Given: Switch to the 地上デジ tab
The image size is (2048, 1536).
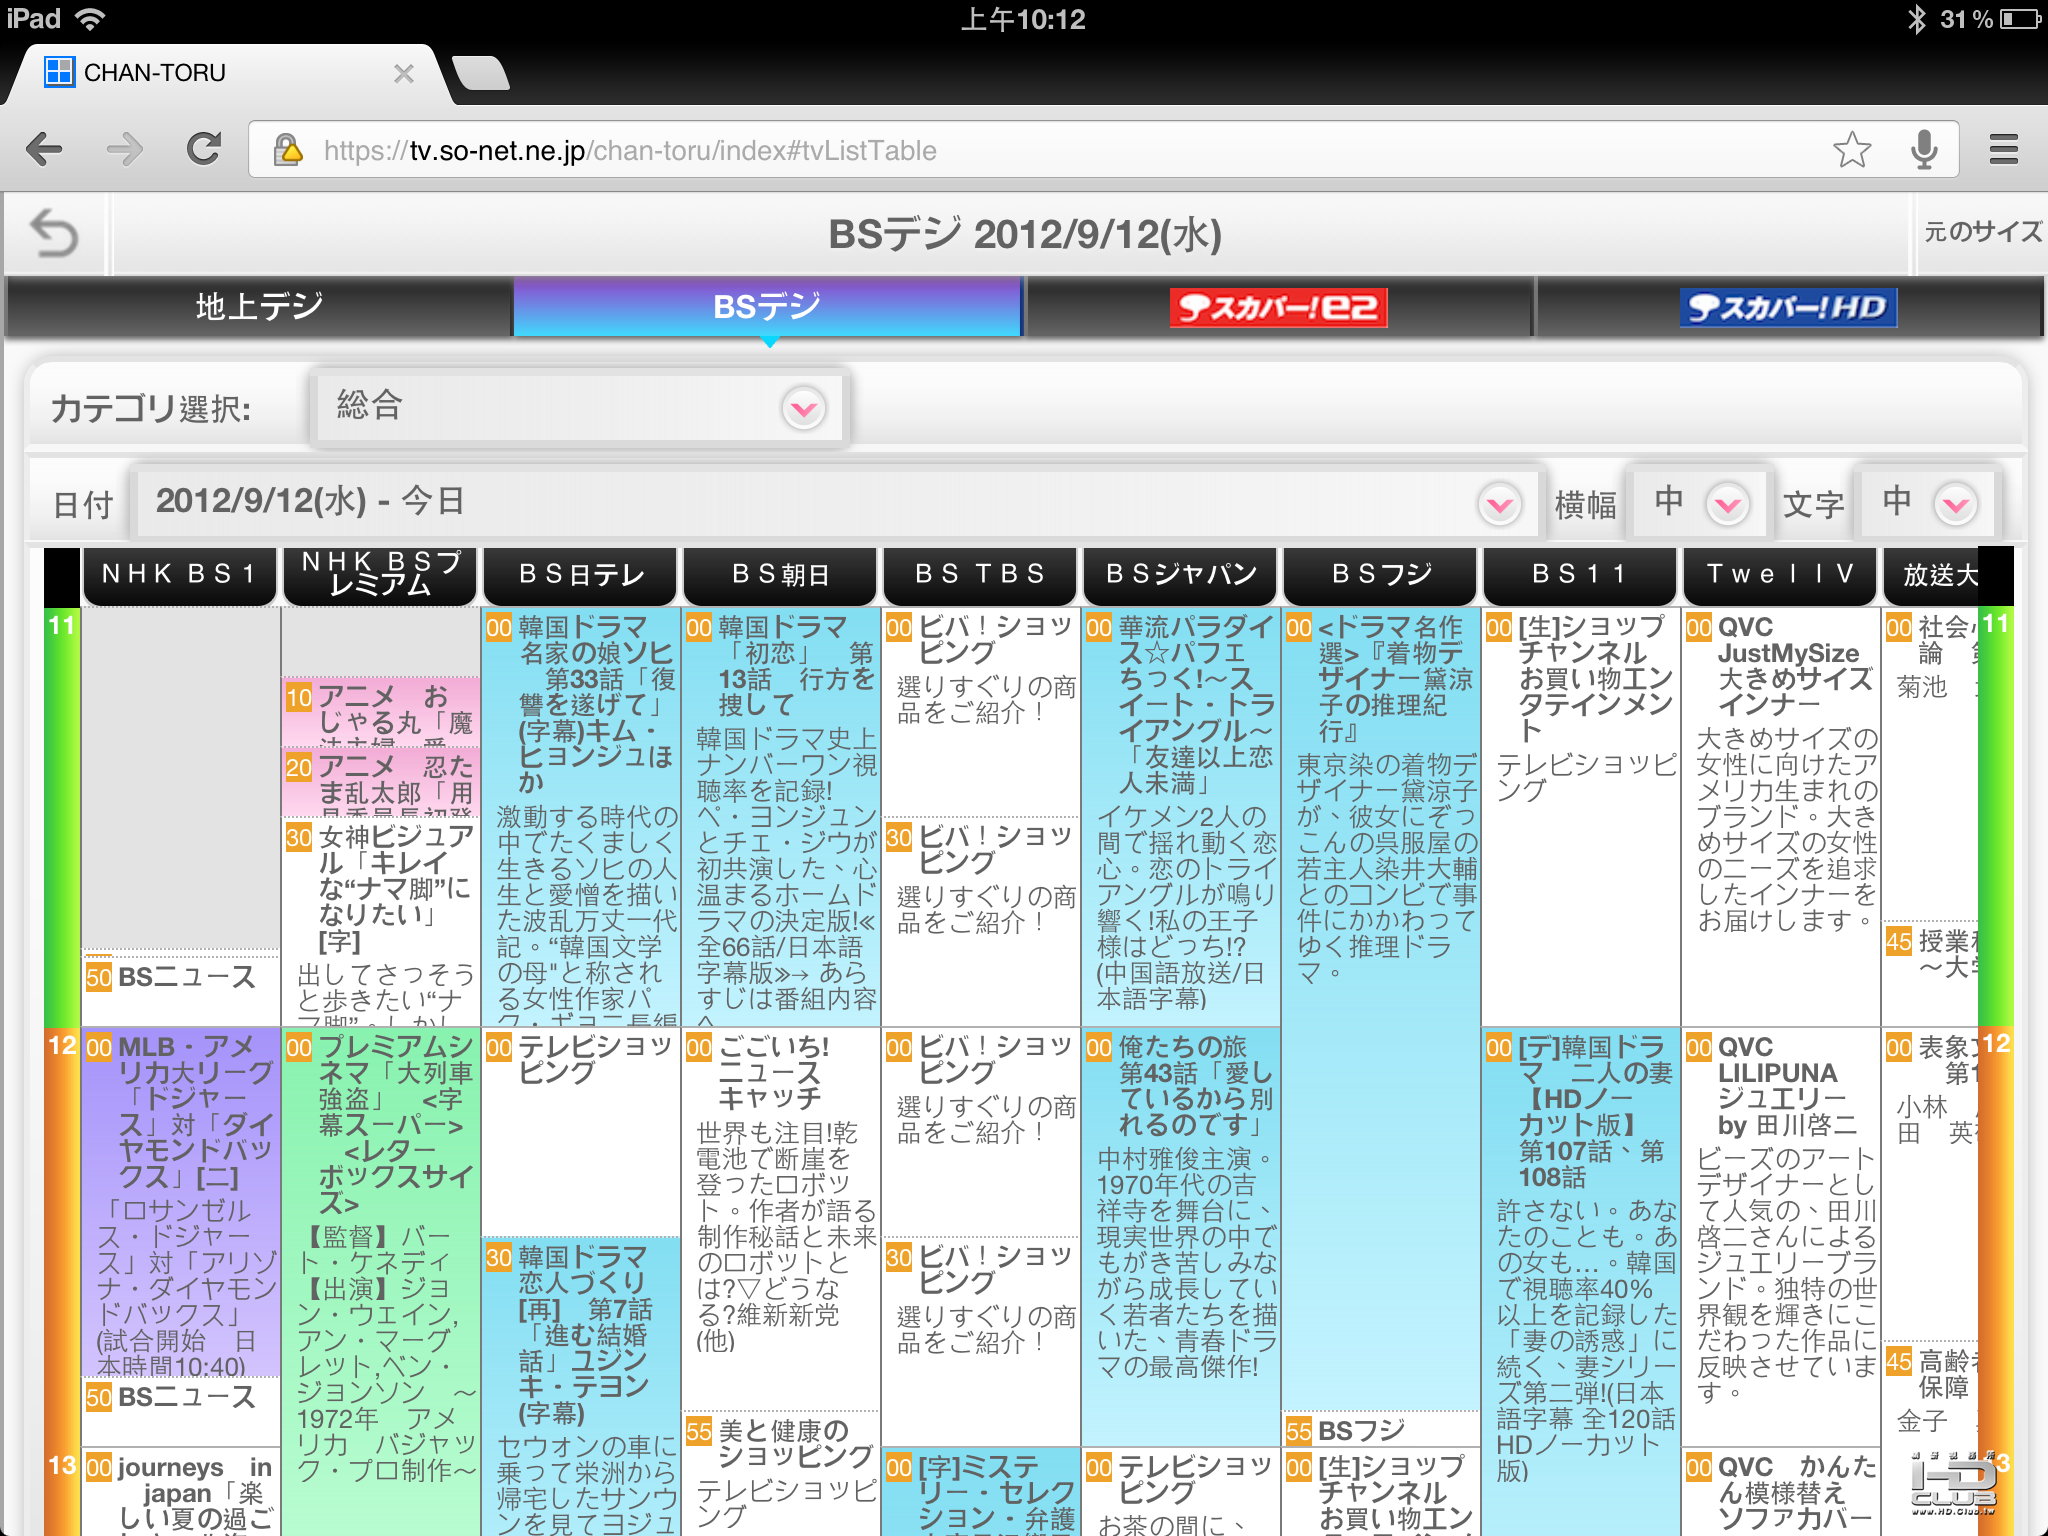Looking at the screenshot, I should click(259, 307).
